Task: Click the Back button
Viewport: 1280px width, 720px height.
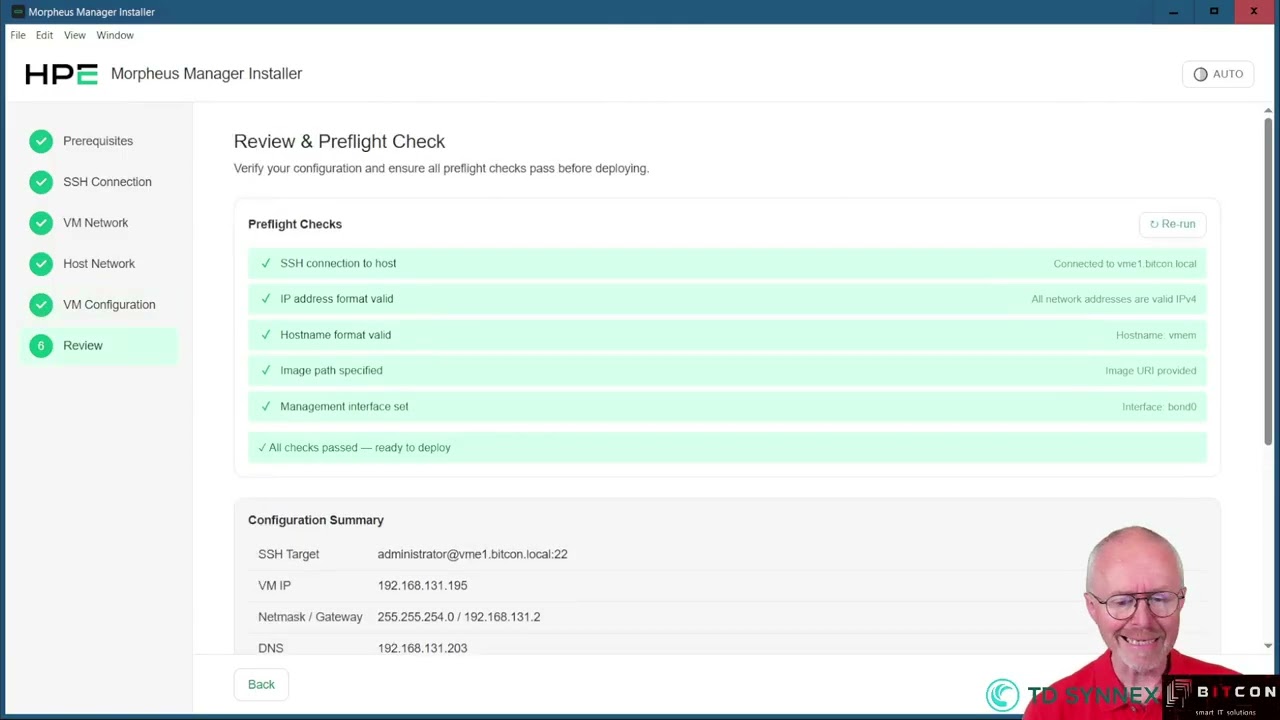Action: click(261, 685)
